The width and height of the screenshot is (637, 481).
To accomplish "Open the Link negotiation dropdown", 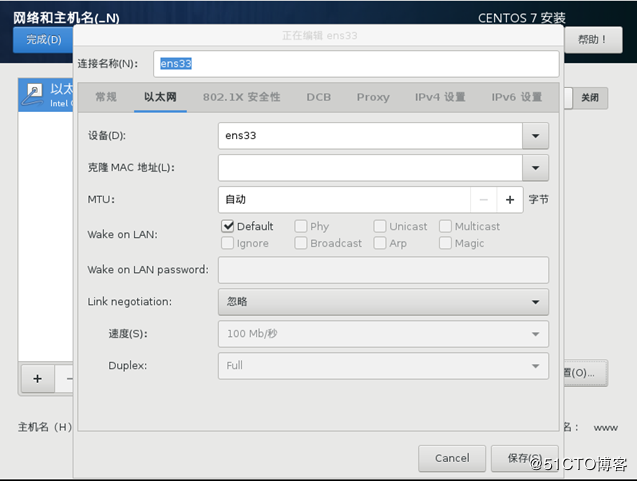I will tap(383, 302).
